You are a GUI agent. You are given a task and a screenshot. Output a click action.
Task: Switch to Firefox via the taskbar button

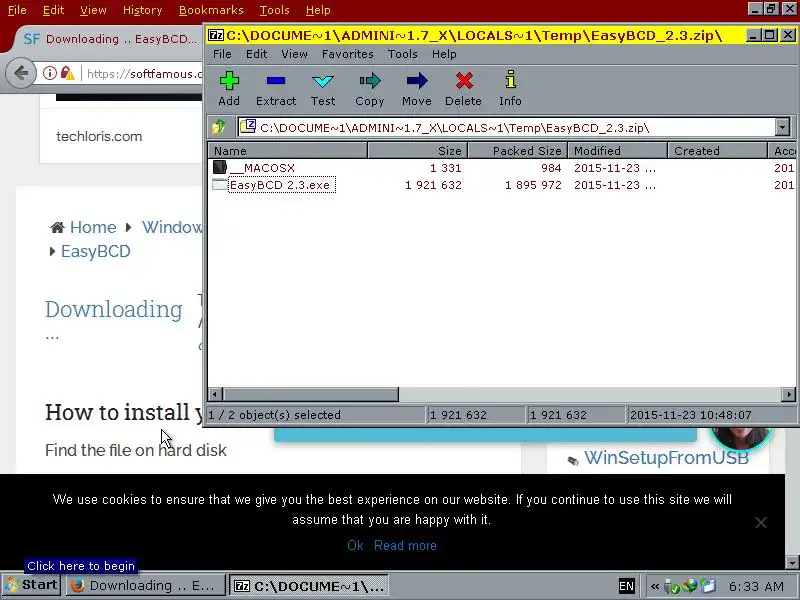coord(145,586)
